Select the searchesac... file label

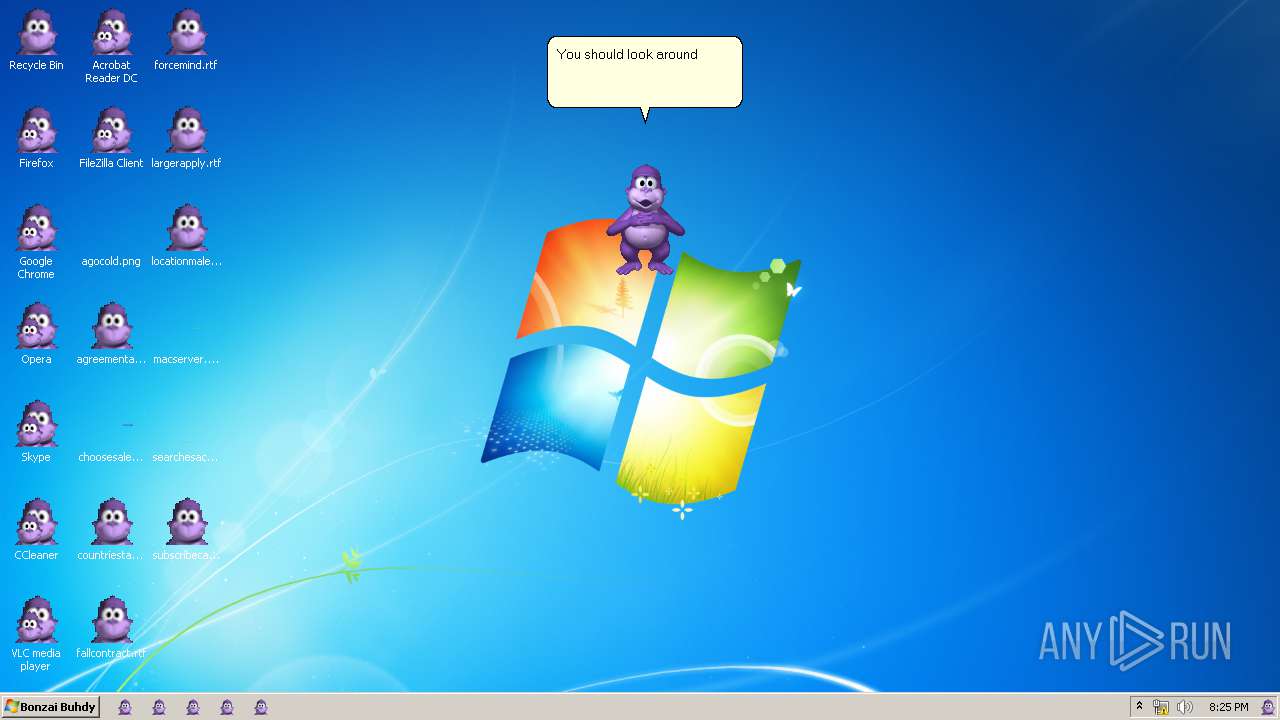pos(186,457)
